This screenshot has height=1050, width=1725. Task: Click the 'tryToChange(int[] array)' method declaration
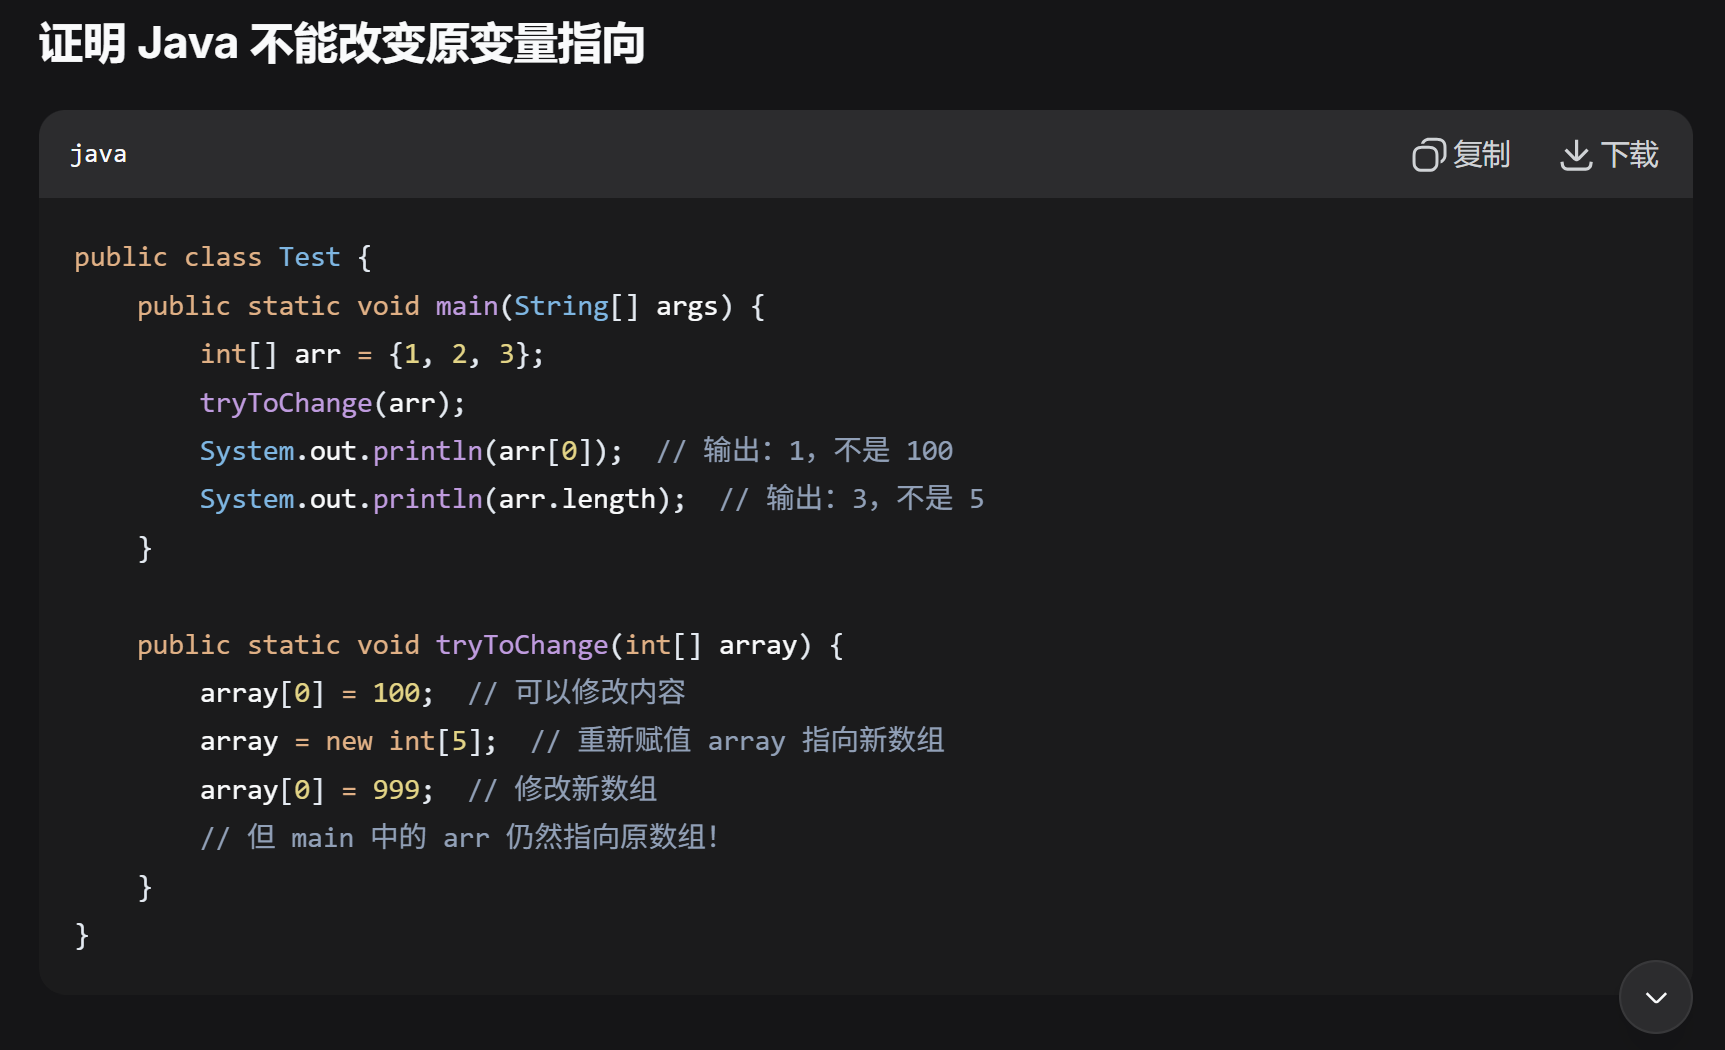[x=490, y=645]
